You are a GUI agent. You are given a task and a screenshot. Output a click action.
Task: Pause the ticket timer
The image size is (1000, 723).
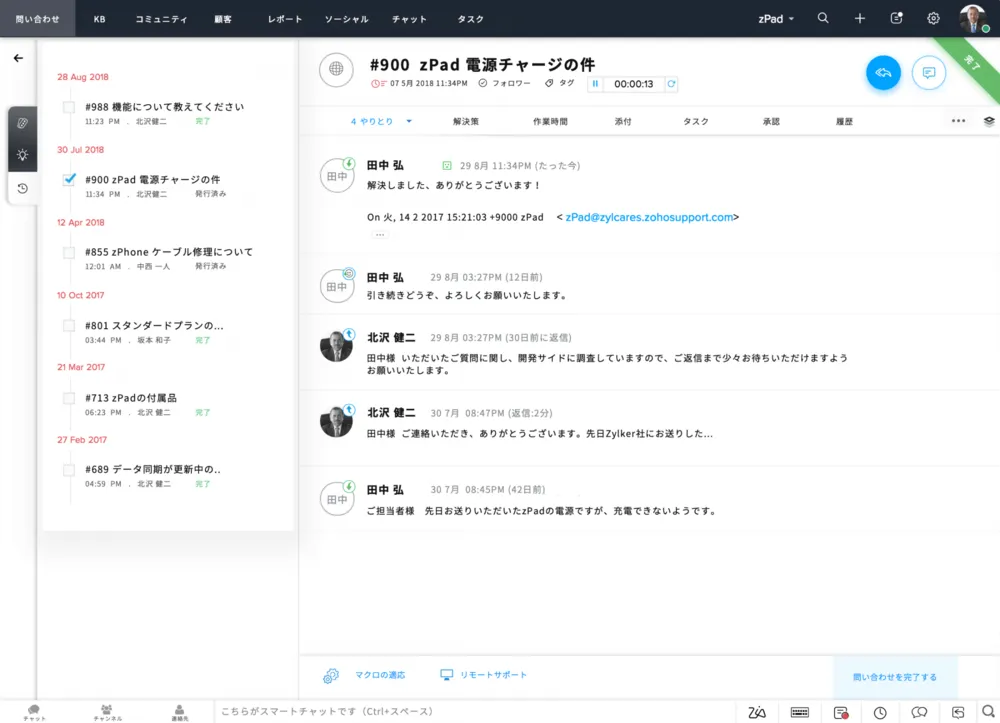pyautogui.click(x=595, y=84)
